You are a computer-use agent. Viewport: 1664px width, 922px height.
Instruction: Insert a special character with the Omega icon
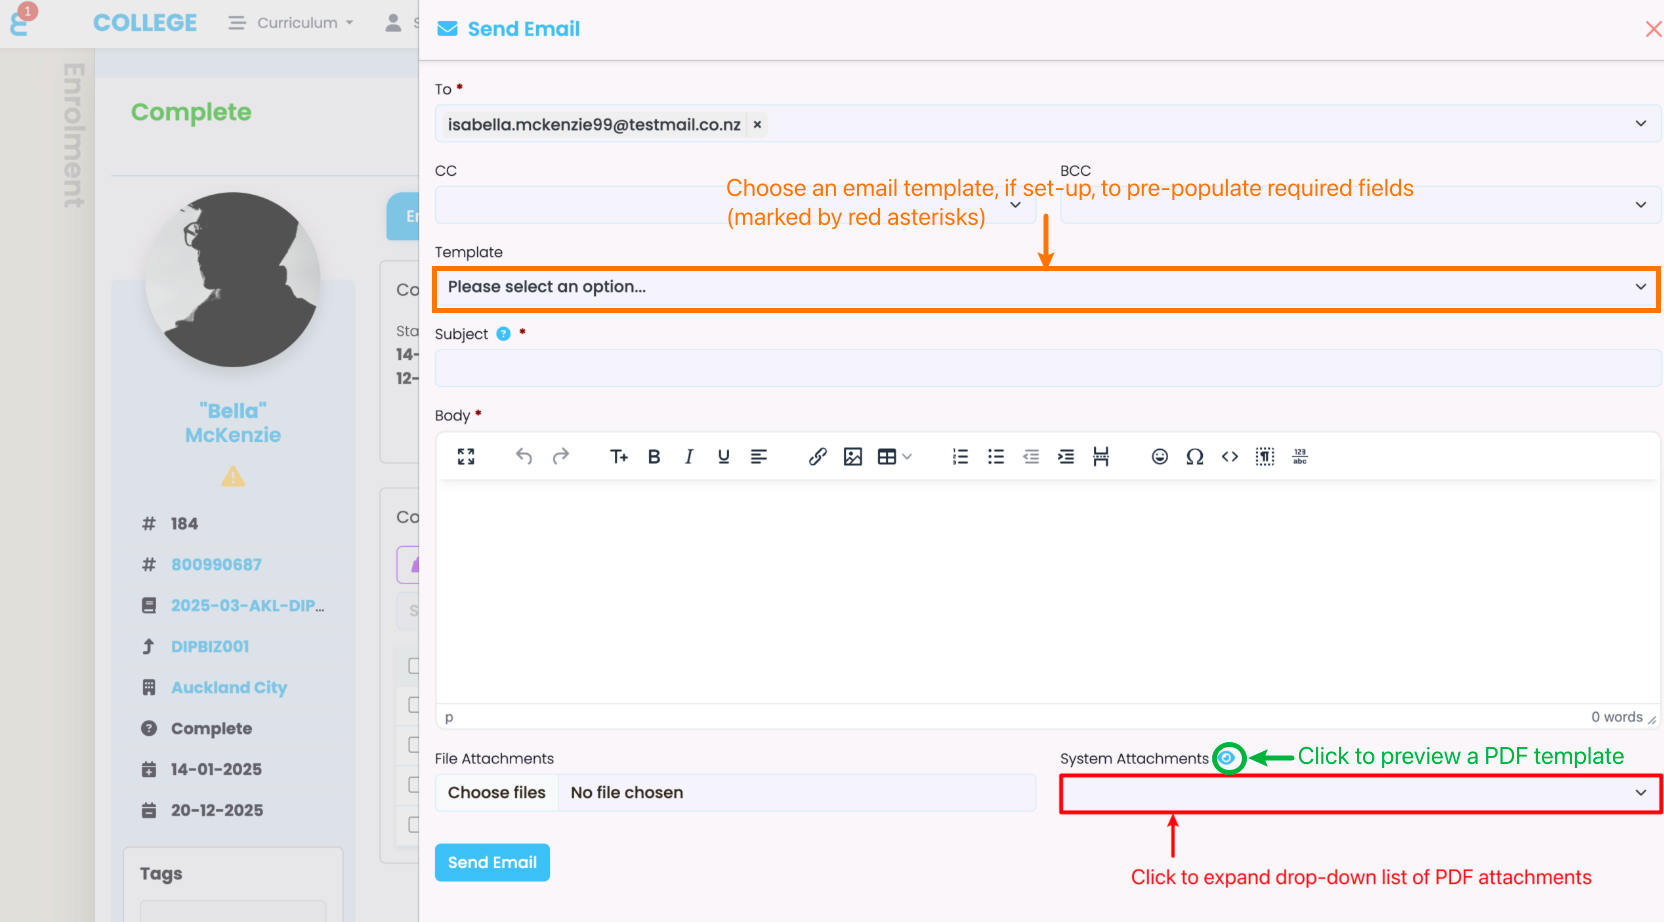(x=1194, y=457)
